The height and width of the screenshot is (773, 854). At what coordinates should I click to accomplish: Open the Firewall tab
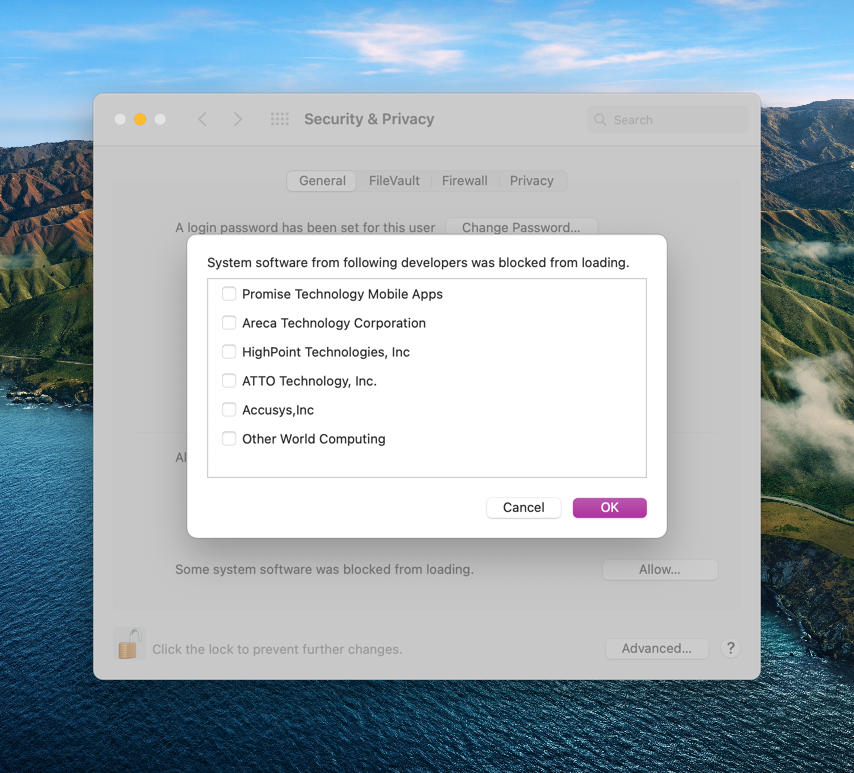(x=465, y=181)
